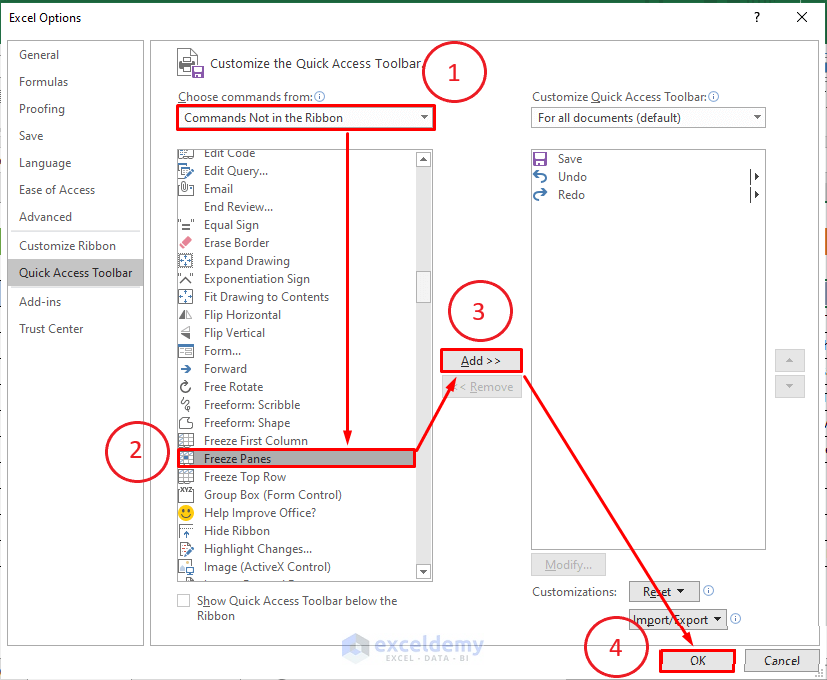Image resolution: width=827 pixels, height=680 pixels.
Task: Click the Form command icon
Action: tap(186, 351)
